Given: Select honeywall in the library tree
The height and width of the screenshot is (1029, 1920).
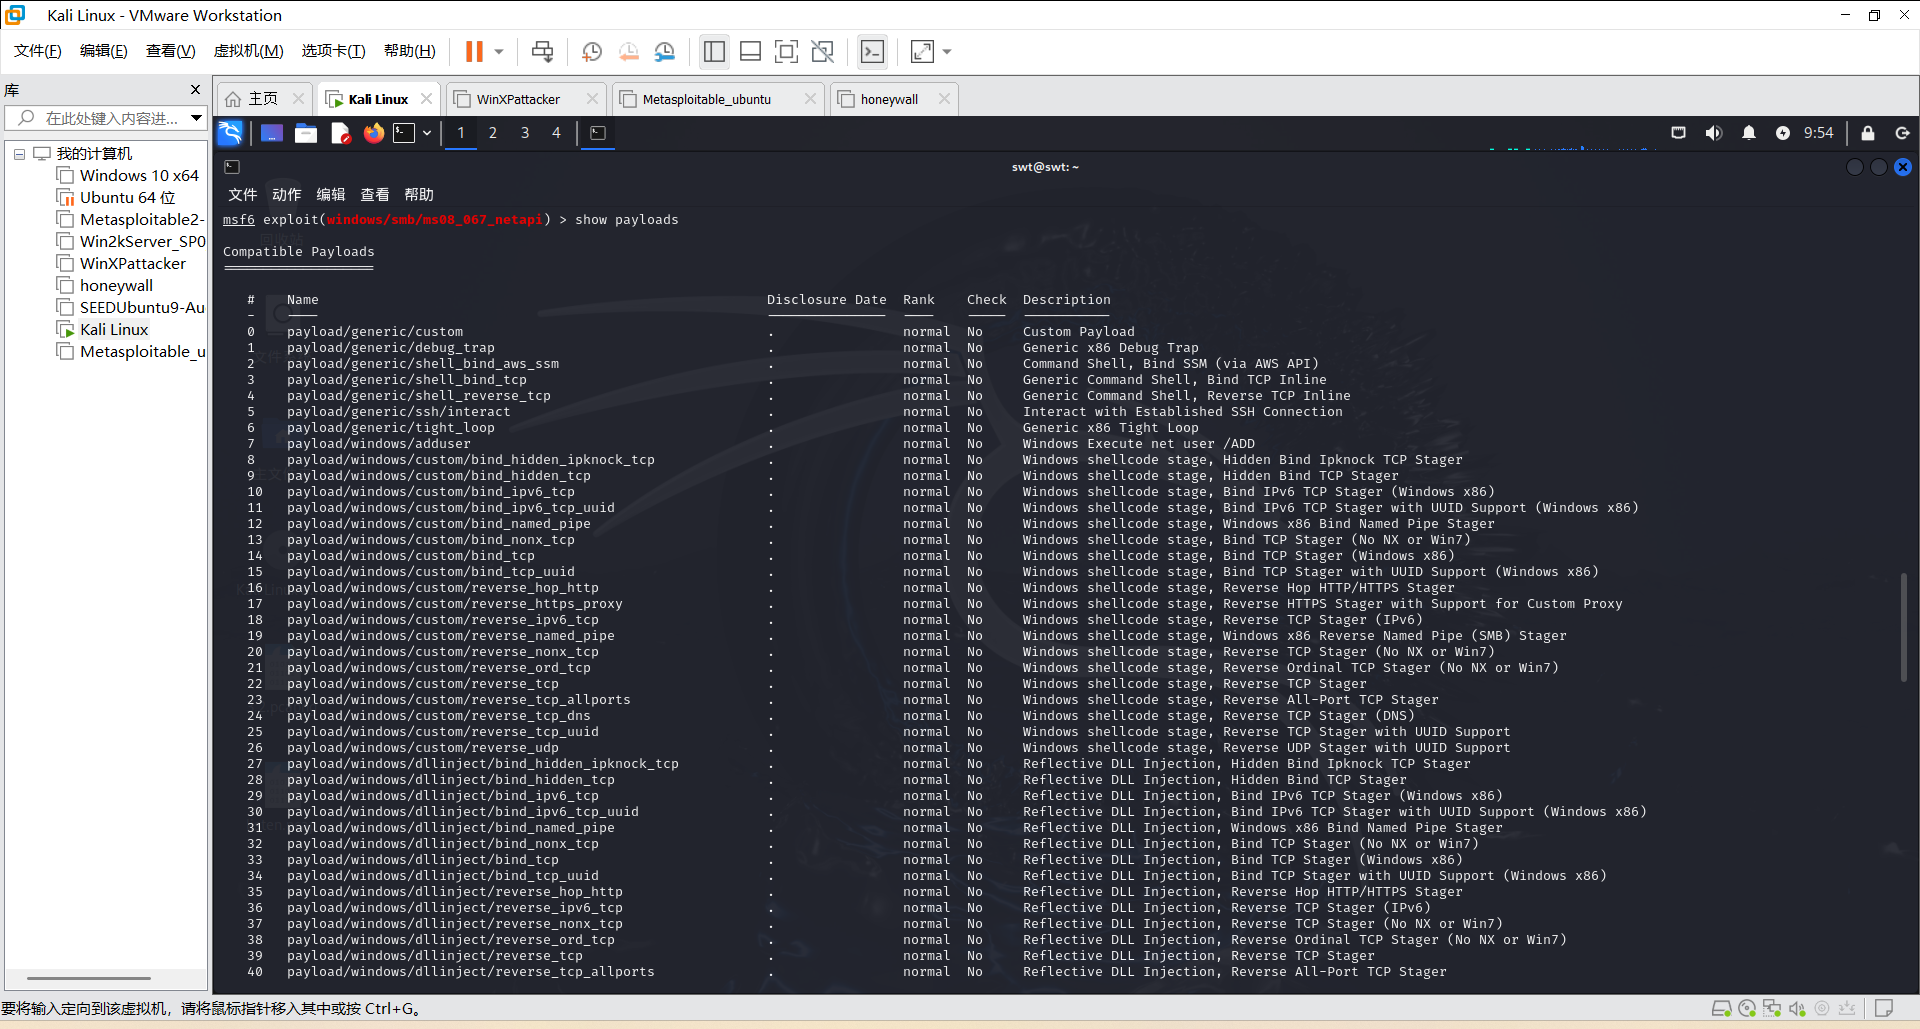Looking at the screenshot, I should 116,285.
